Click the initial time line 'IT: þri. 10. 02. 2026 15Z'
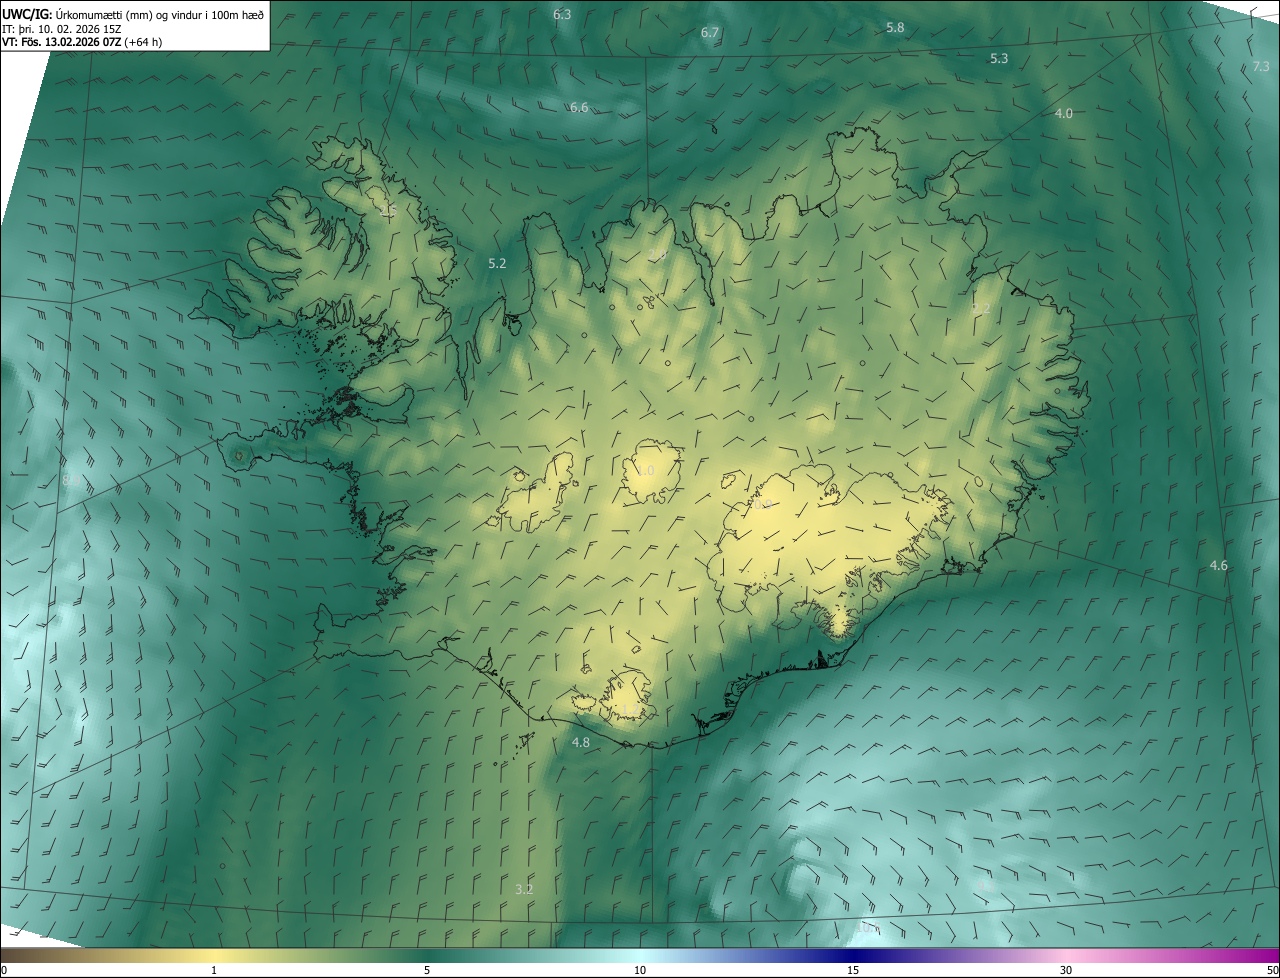The width and height of the screenshot is (1280, 978). (x=61, y=29)
